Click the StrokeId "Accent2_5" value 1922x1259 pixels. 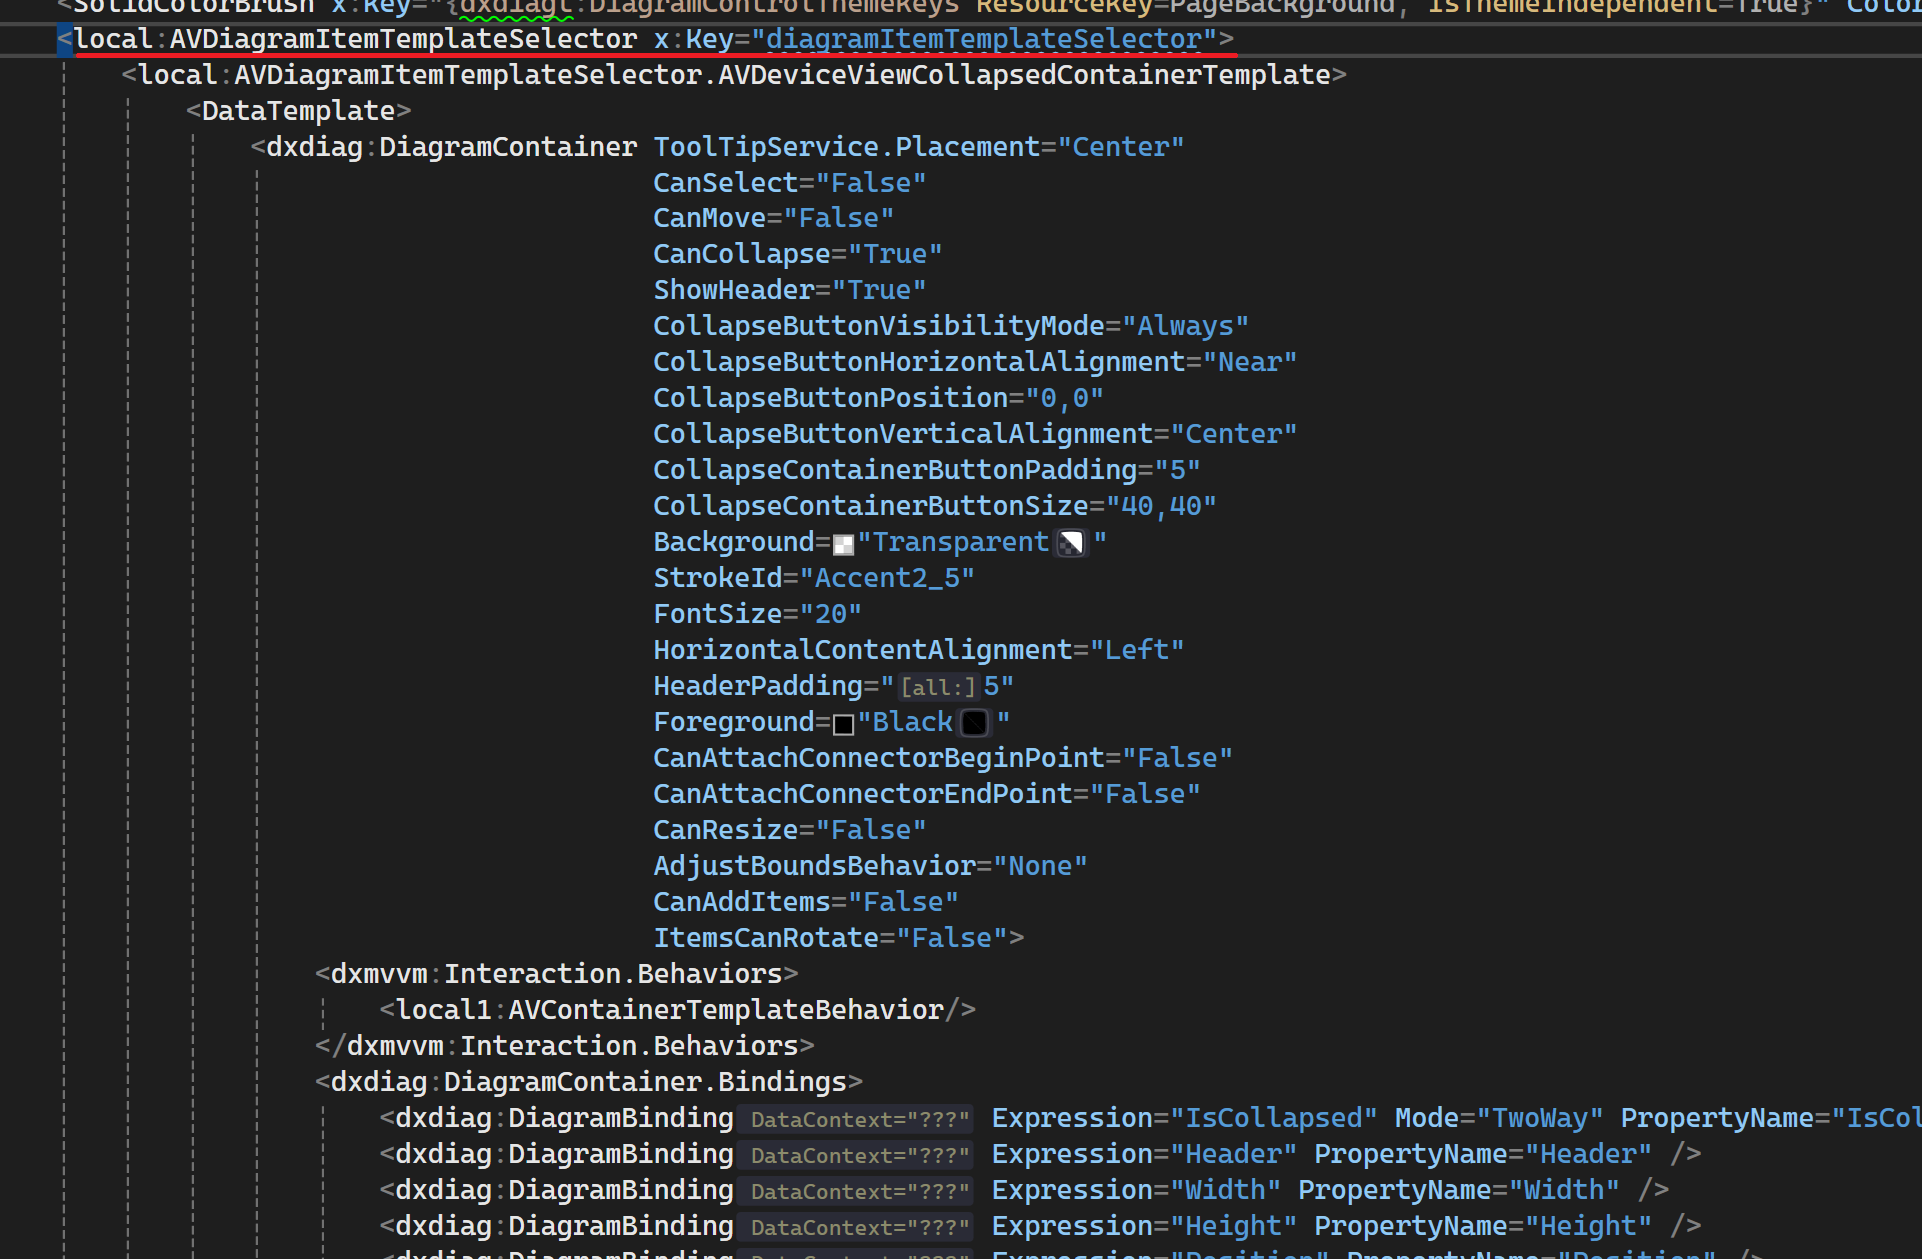886,578
